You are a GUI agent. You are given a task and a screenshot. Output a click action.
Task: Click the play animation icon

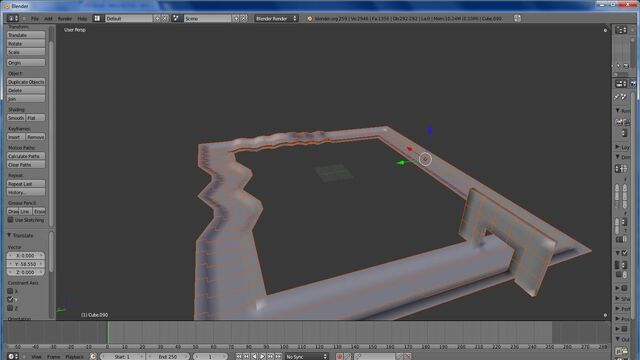tap(262, 357)
